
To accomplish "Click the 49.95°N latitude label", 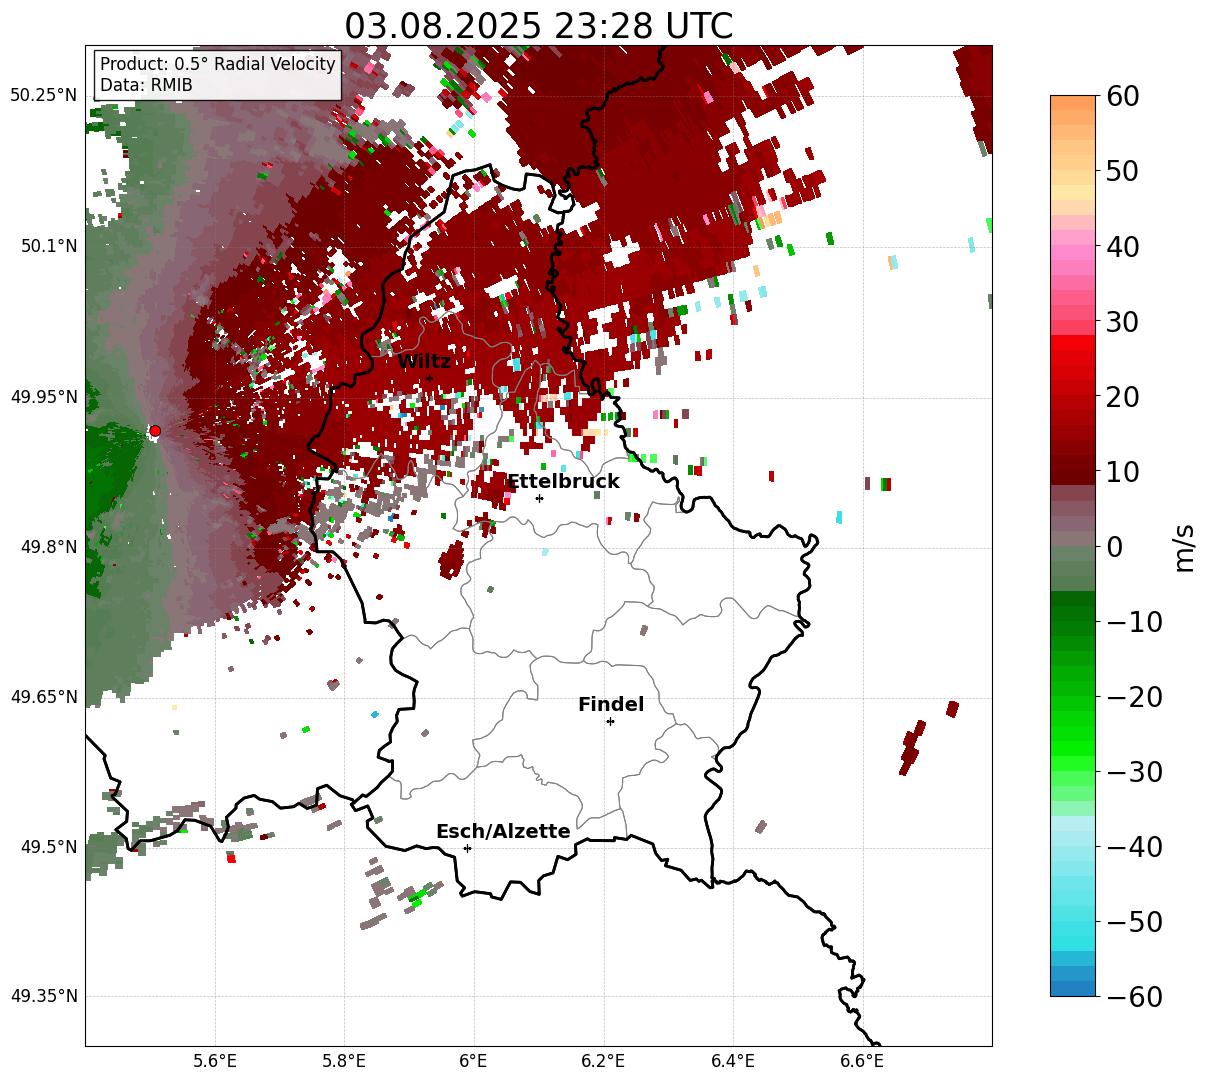I will (43, 397).
